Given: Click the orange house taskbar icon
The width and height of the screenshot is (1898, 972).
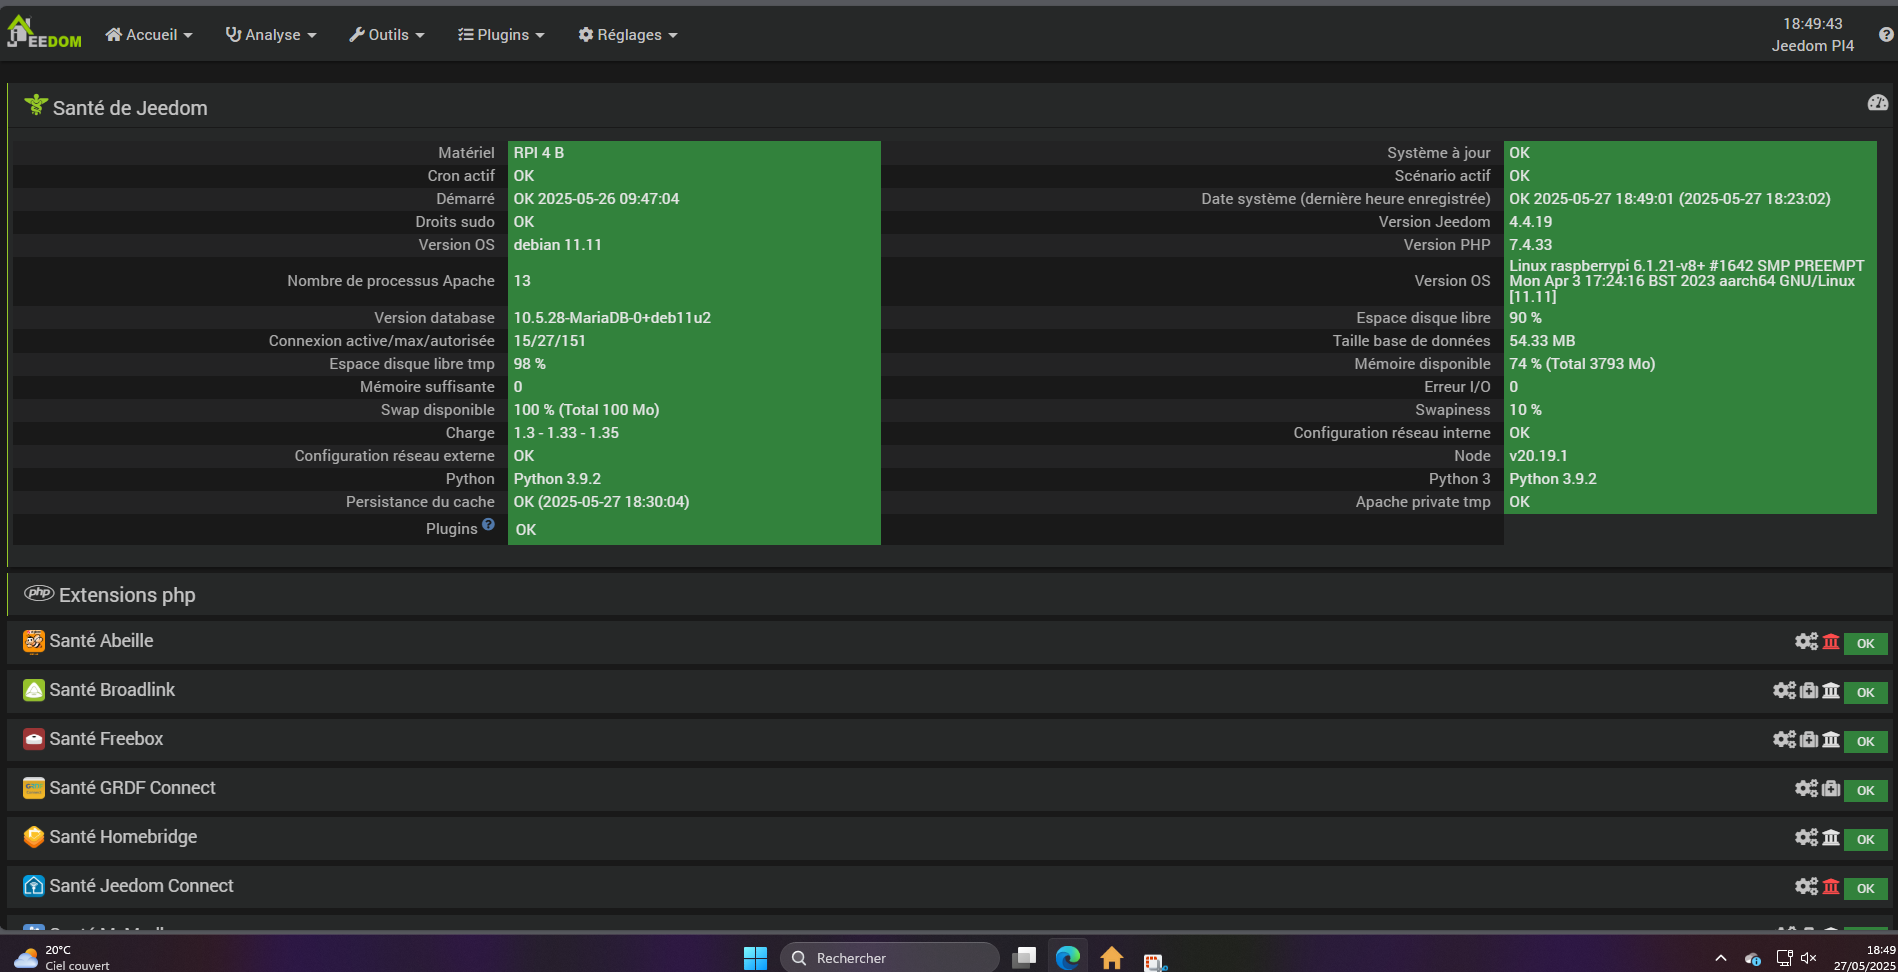Looking at the screenshot, I should pyautogui.click(x=1112, y=958).
